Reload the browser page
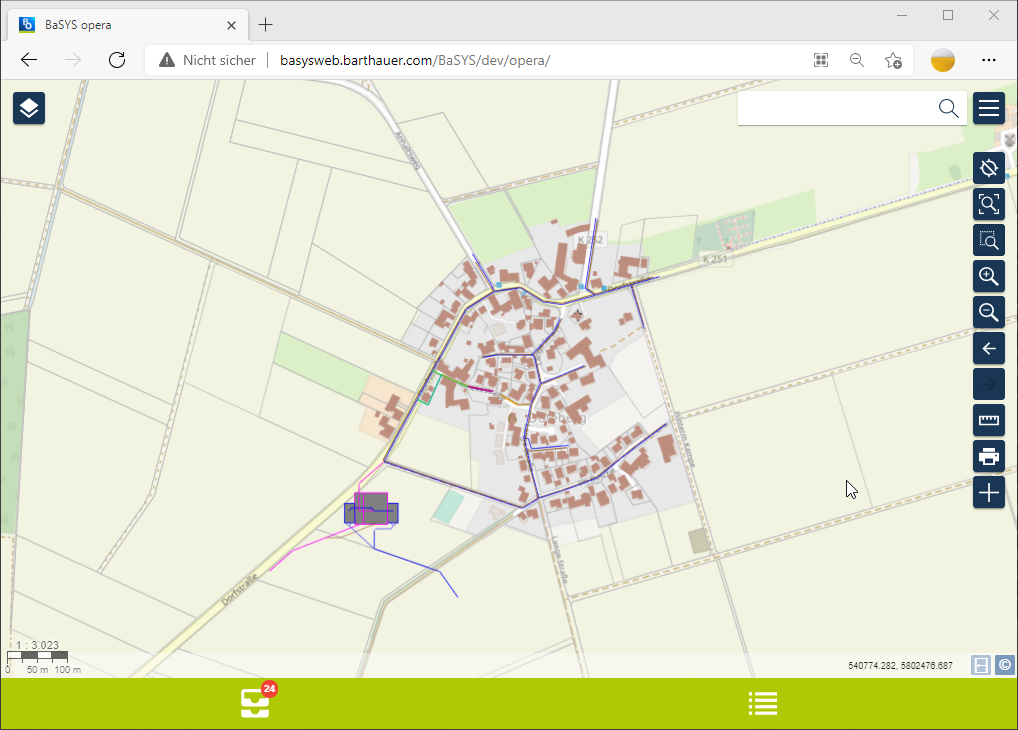Screen dimensions: 1018x730 117,60
